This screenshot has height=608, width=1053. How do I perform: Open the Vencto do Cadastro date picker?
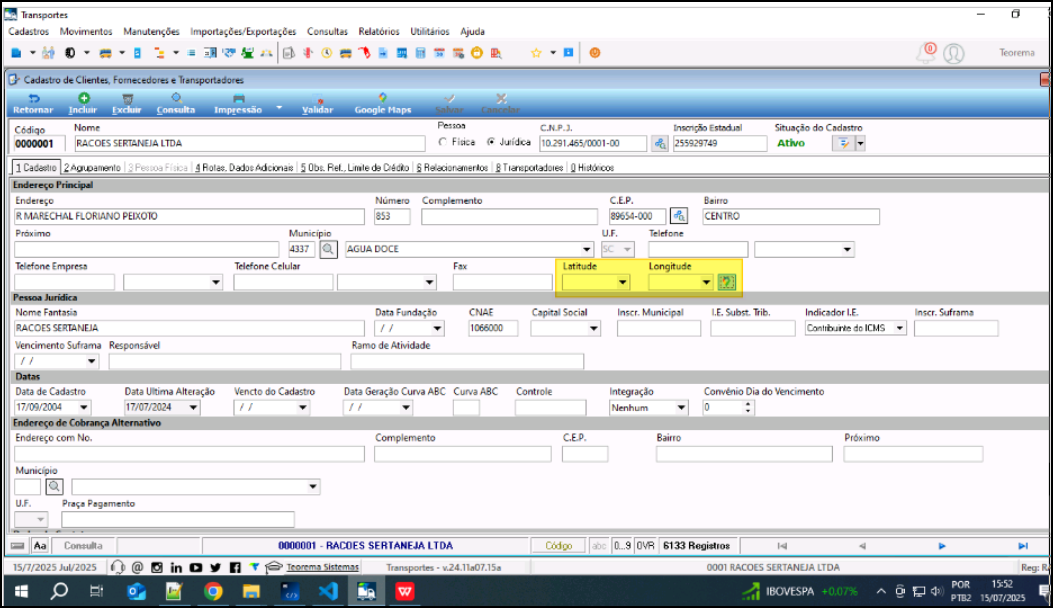tap(302, 407)
